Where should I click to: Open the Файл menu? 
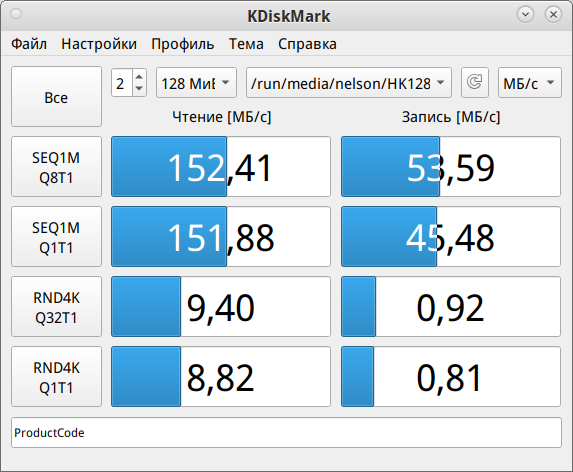pyautogui.click(x=29, y=44)
